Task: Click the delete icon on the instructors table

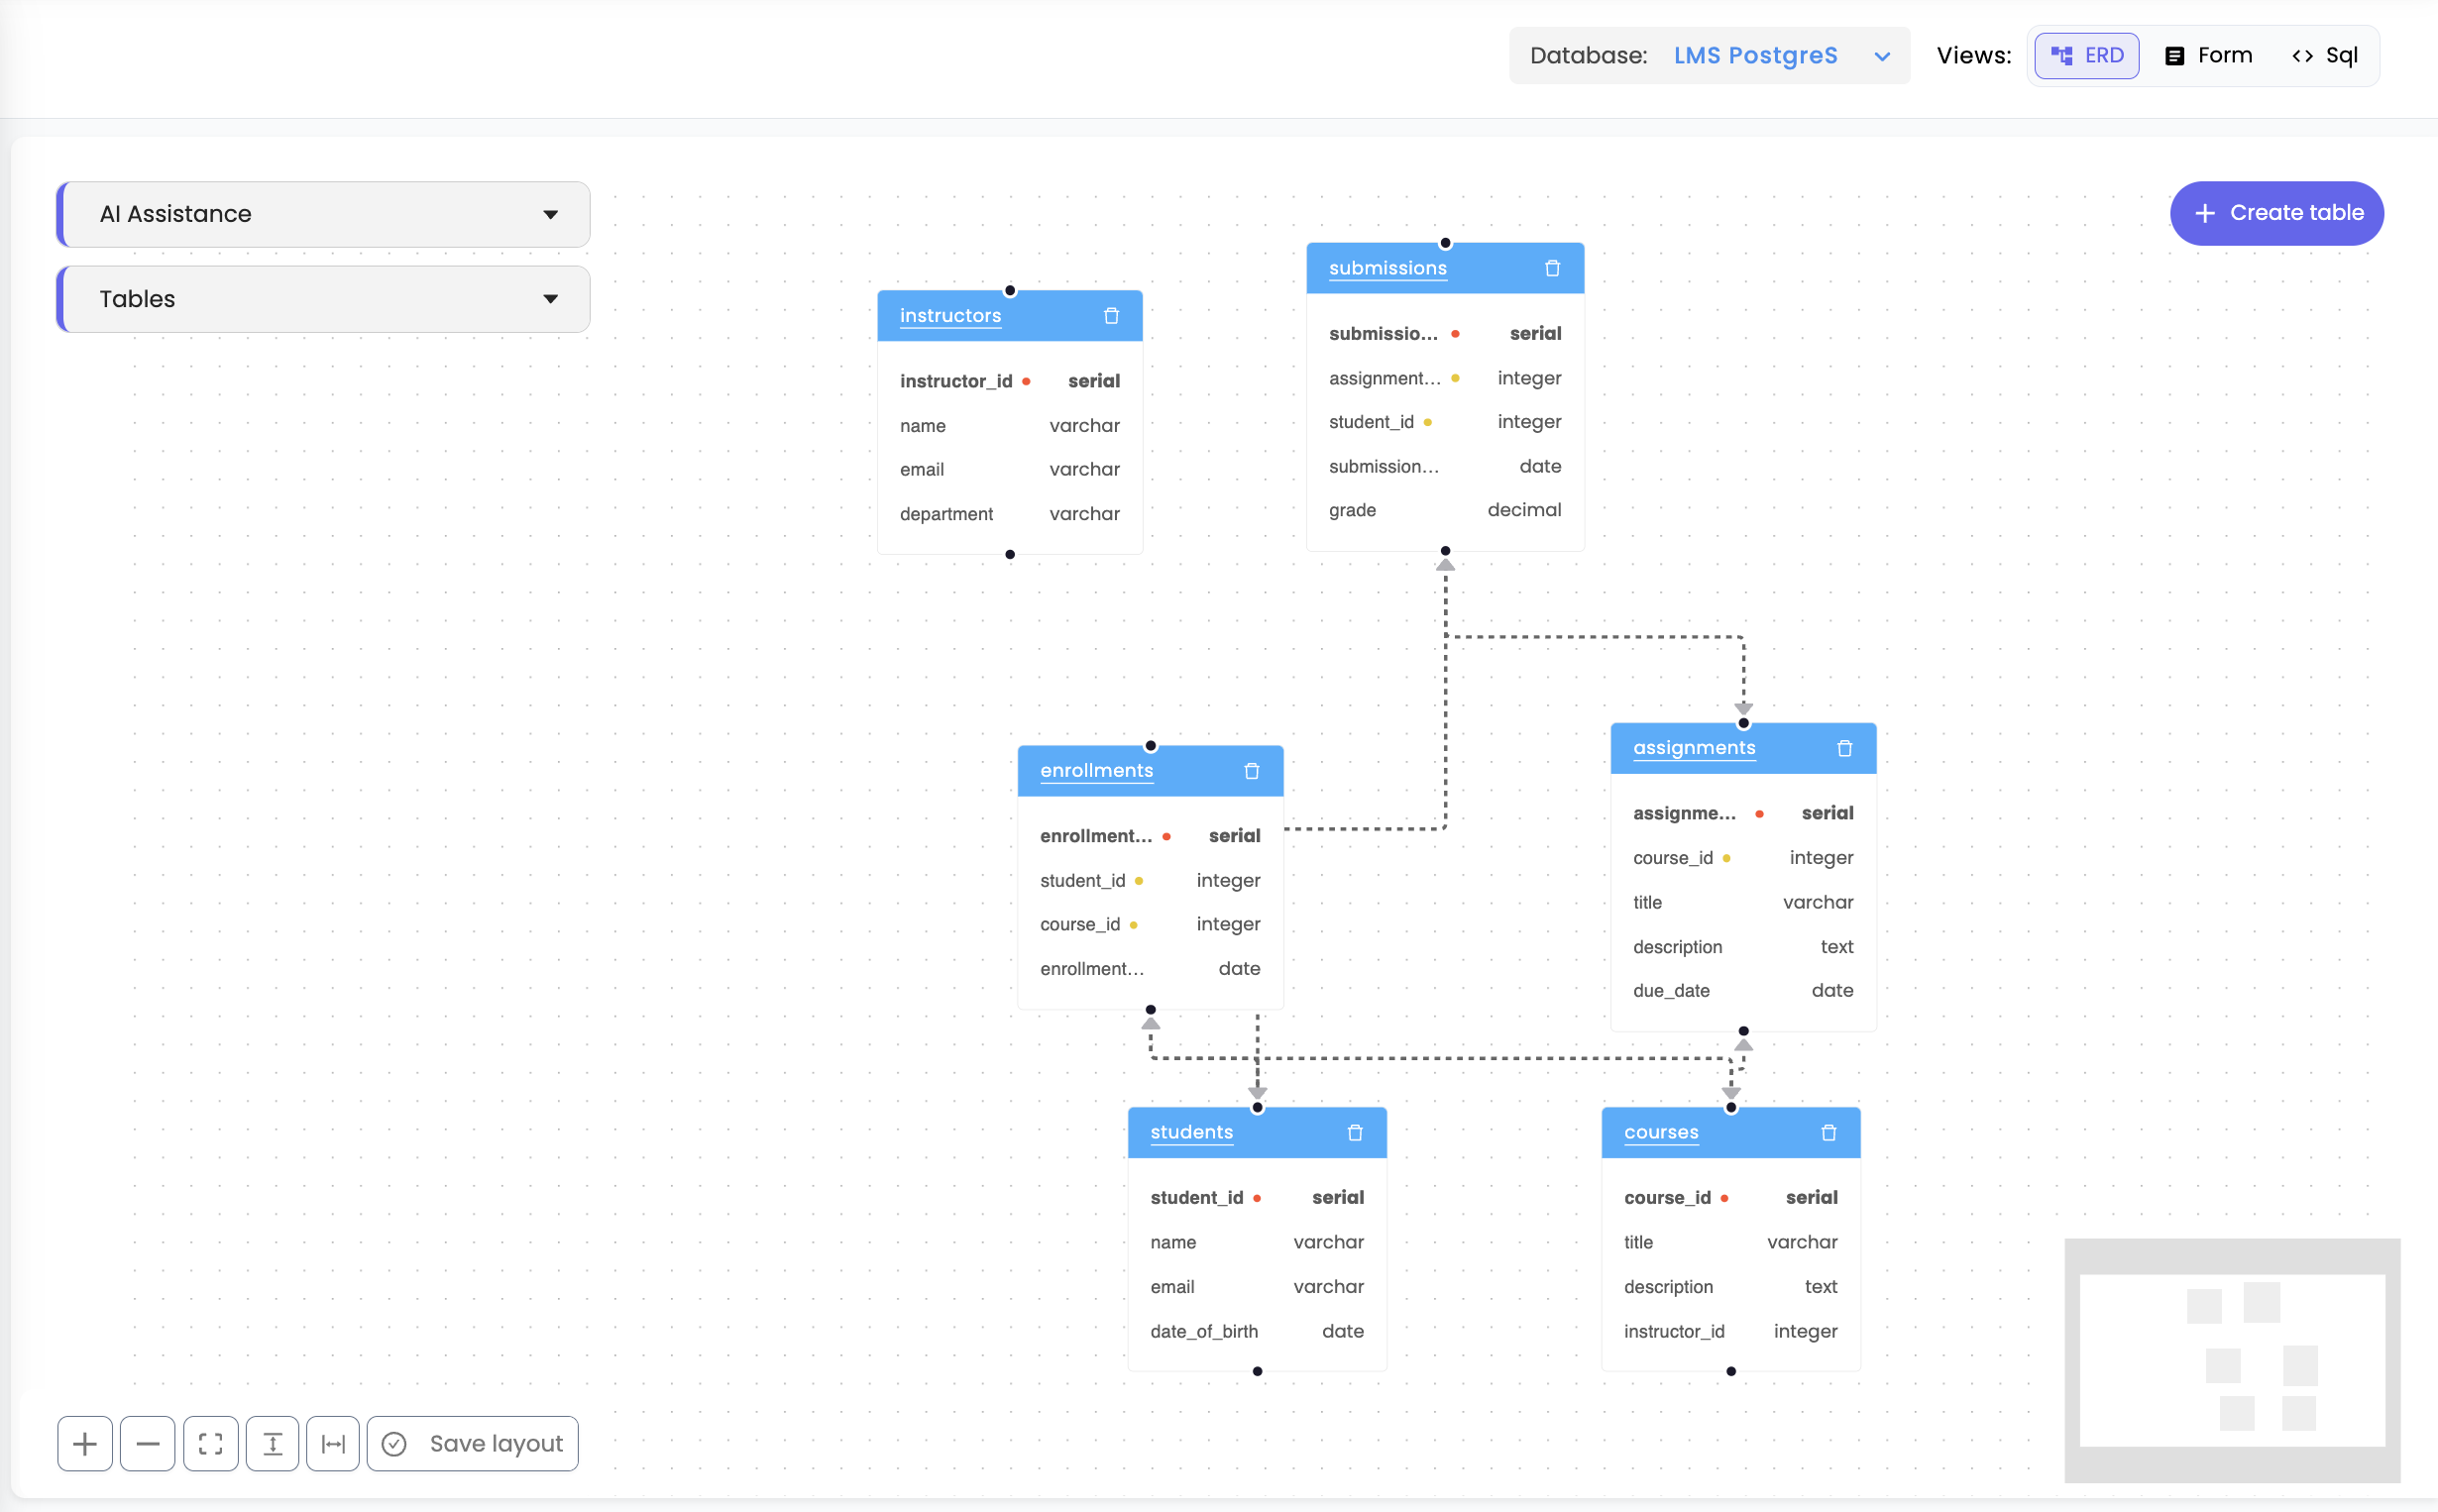Action: click(1110, 315)
